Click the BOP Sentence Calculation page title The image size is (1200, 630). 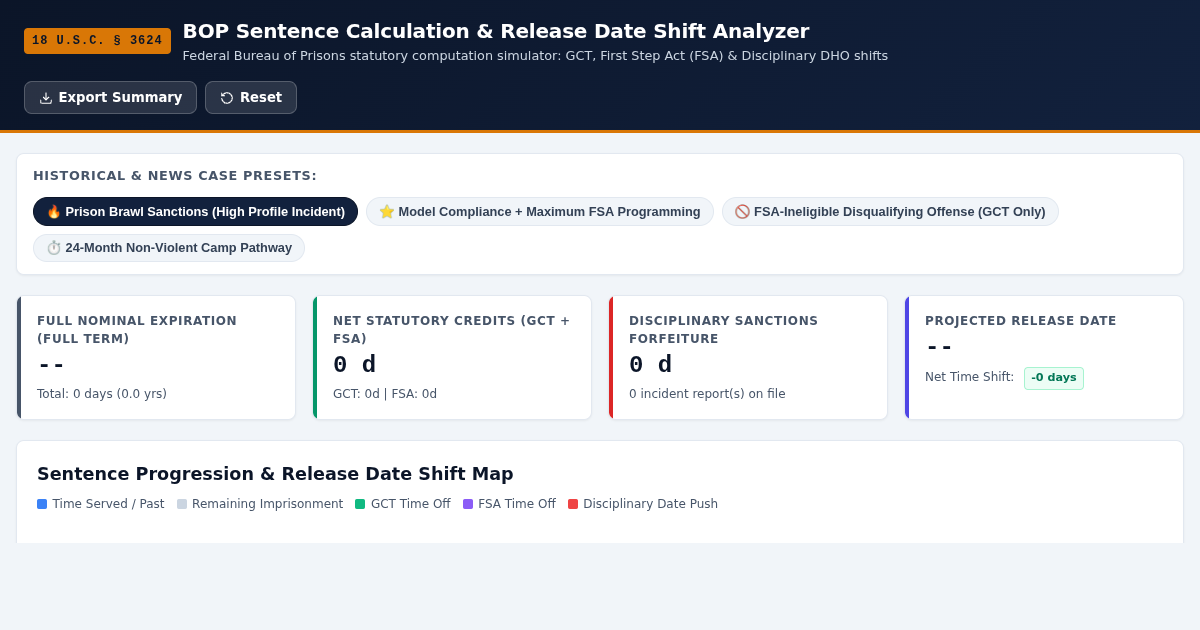tap(496, 31)
